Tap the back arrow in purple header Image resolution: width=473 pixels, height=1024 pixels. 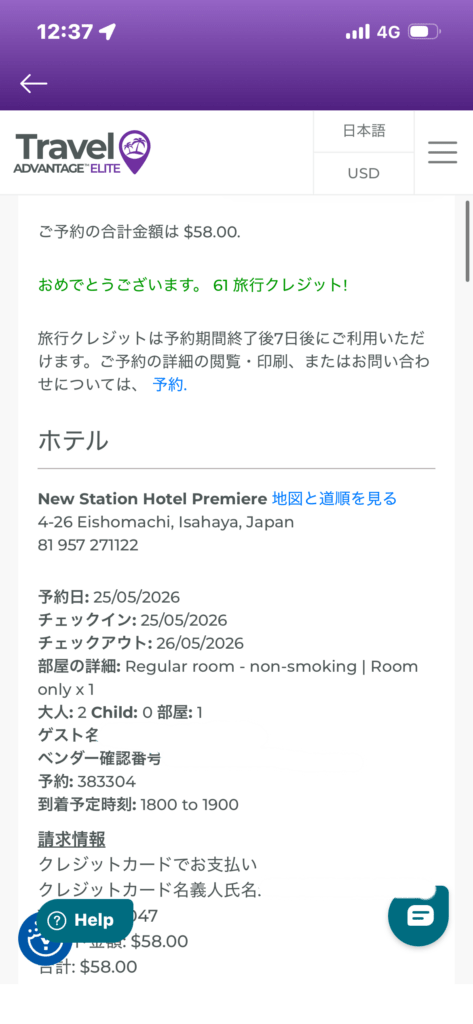click(33, 84)
